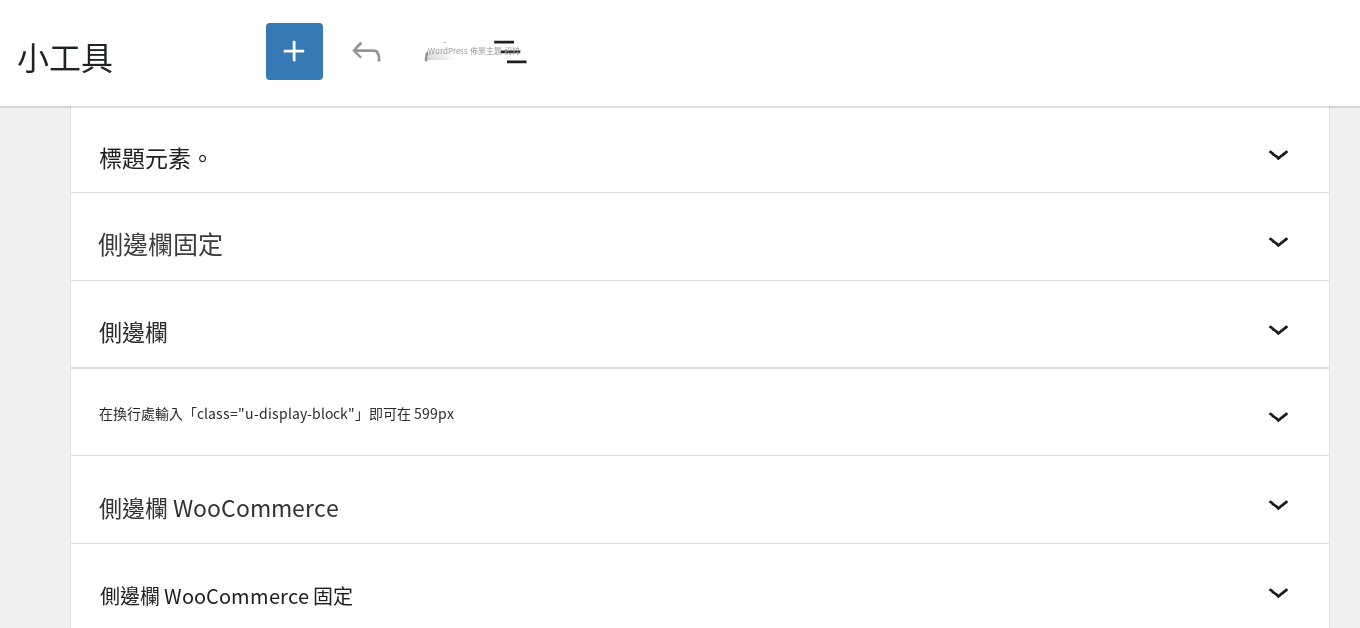
Task: Click empty header area right of list view
Action: tap(940, 52)
